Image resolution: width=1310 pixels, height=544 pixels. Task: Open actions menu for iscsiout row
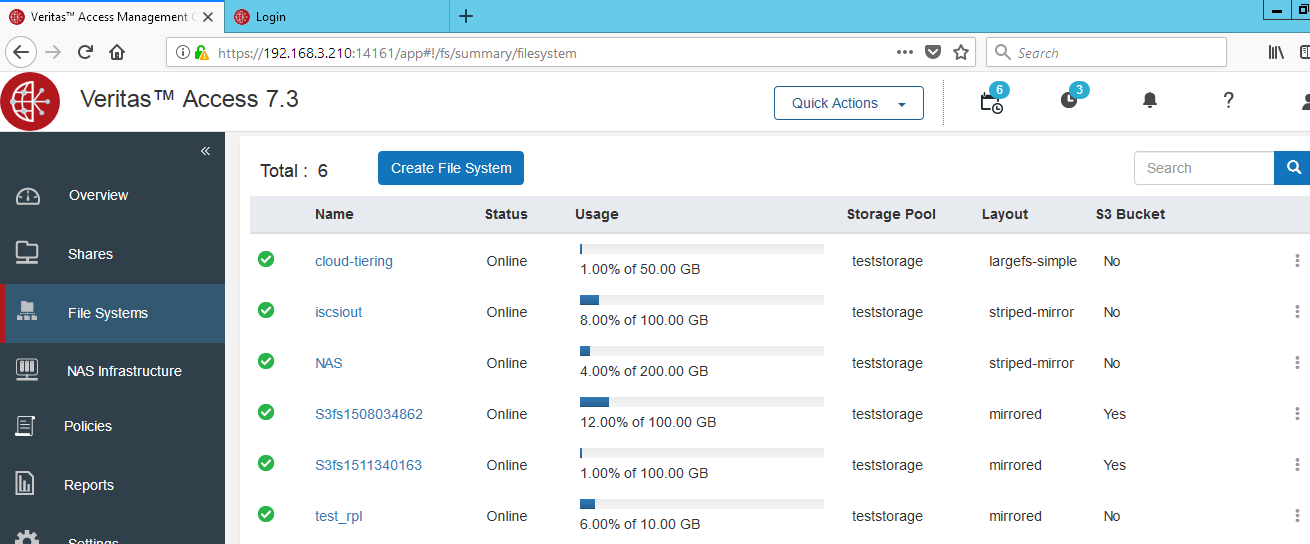[1298, 312]
